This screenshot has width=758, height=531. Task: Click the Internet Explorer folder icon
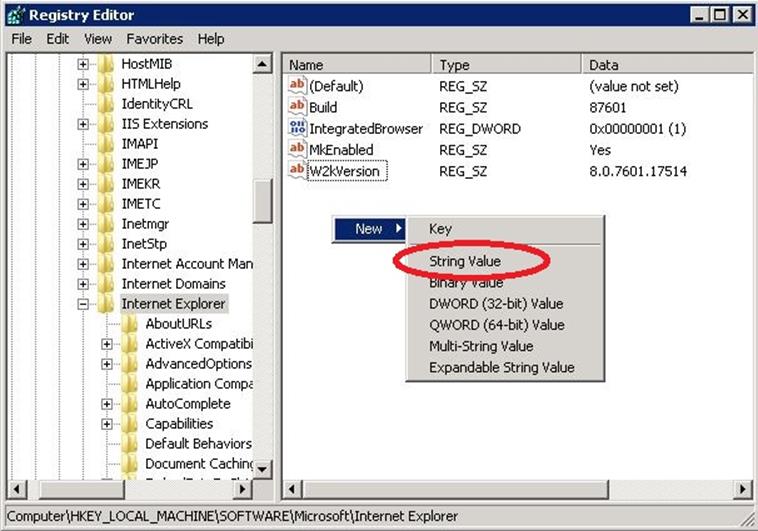click(106, 304)
